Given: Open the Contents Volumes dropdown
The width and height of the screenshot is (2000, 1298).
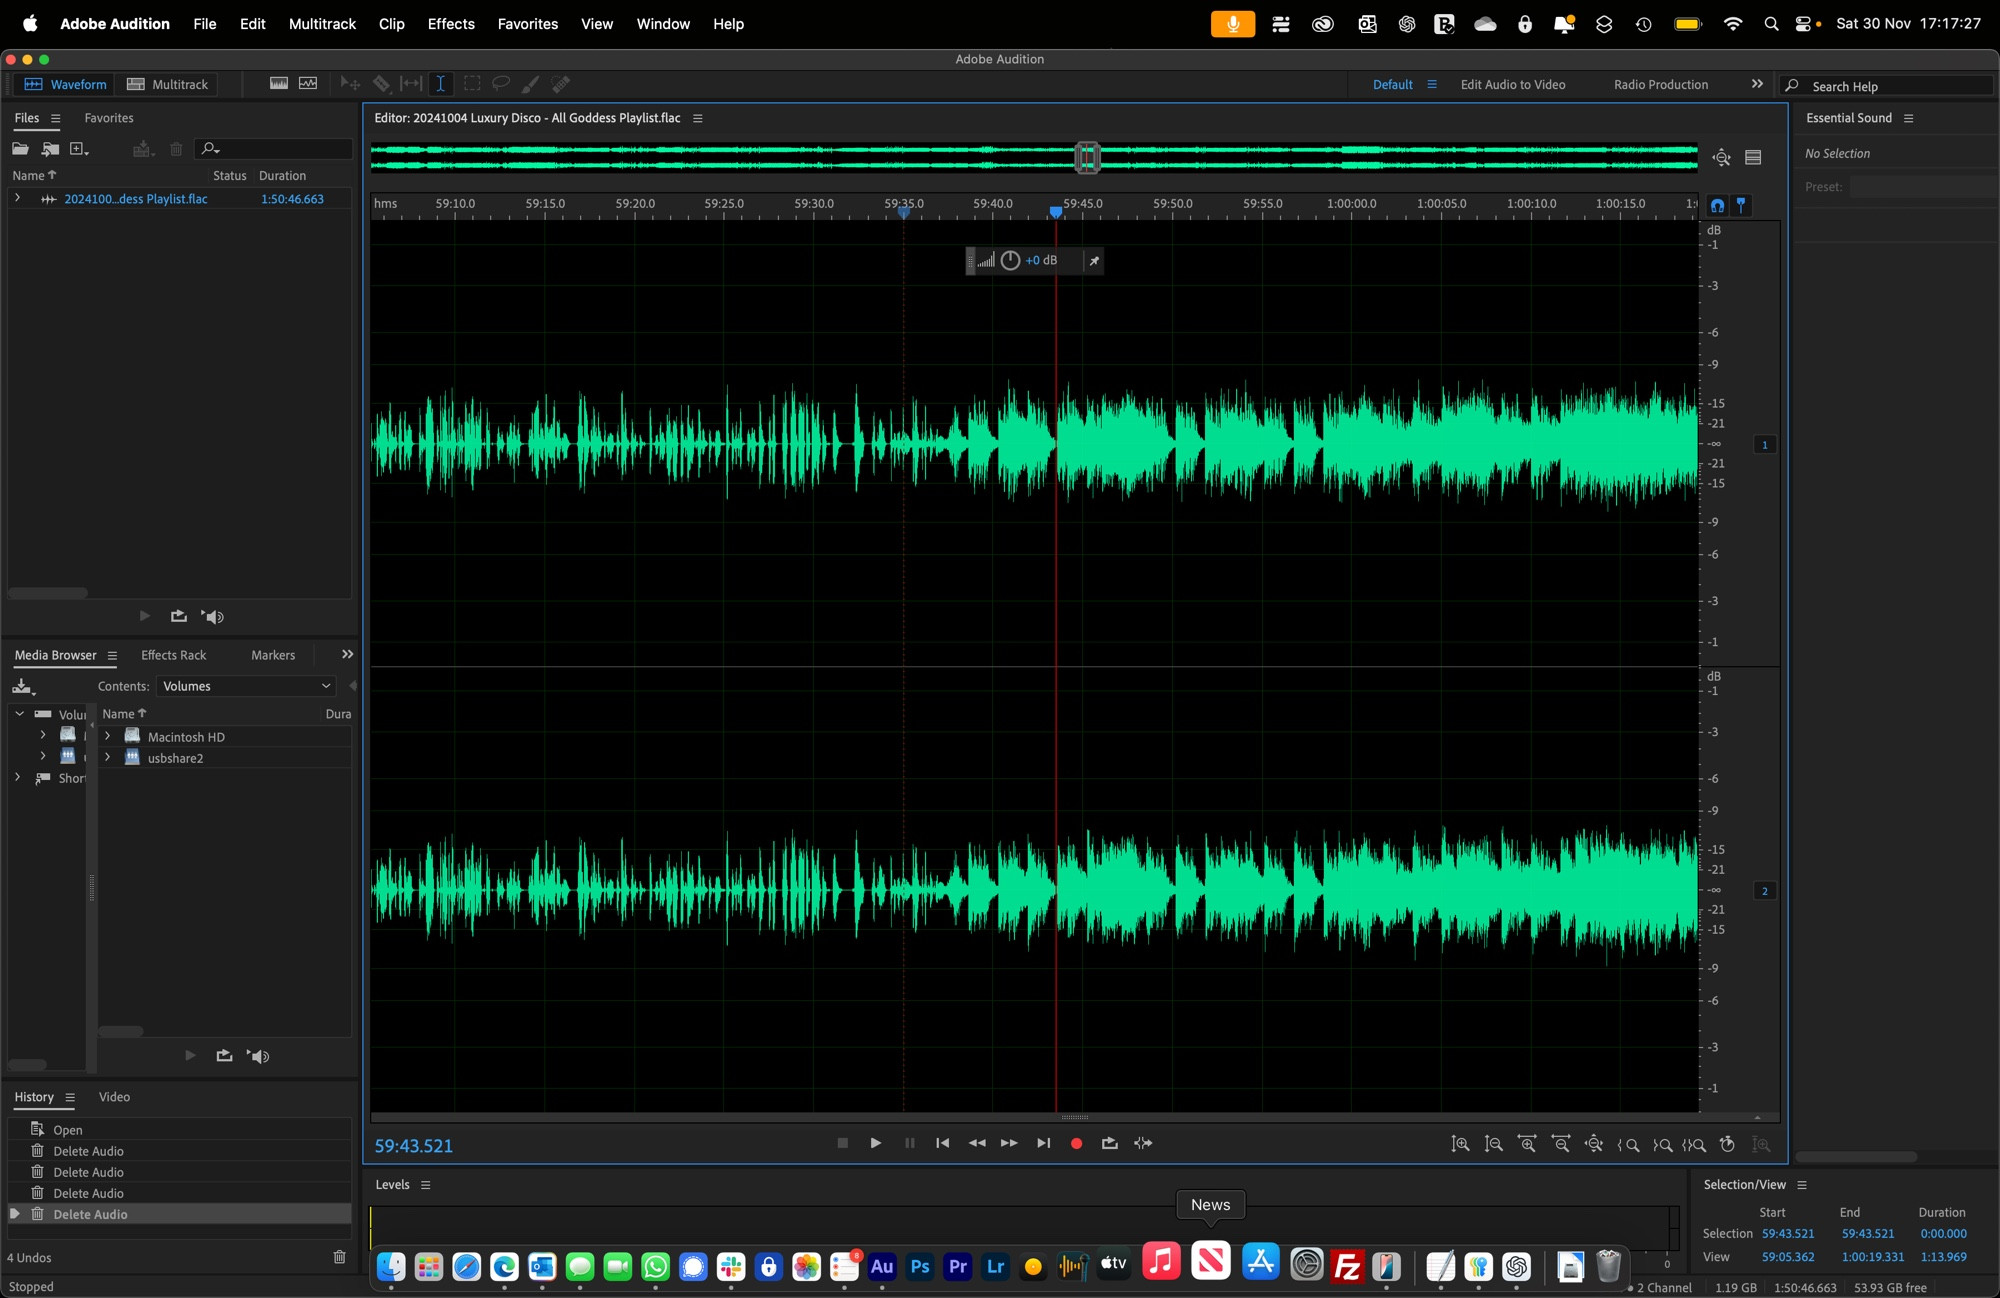Looking at the screenshot, I should point(246,686).
